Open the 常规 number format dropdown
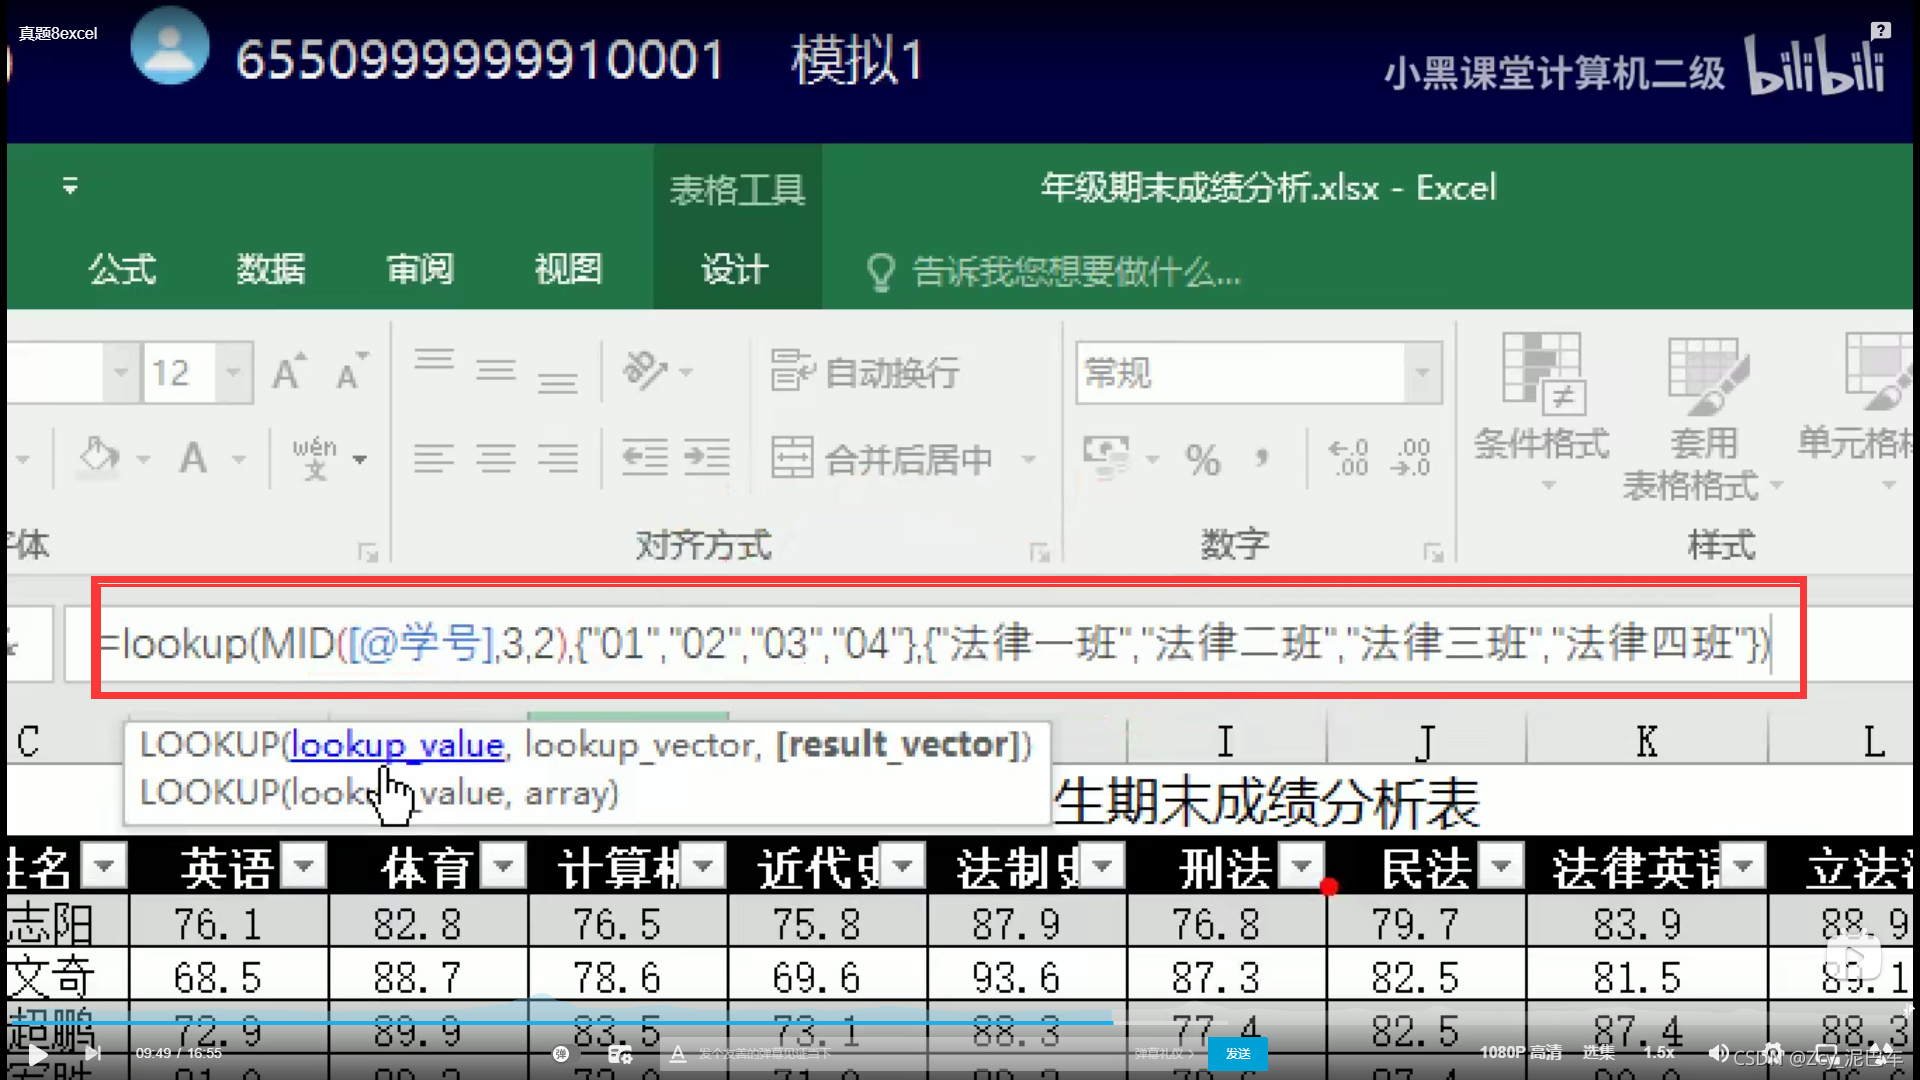Viewport: 1920px width, 1080px height. (1422, 373)
